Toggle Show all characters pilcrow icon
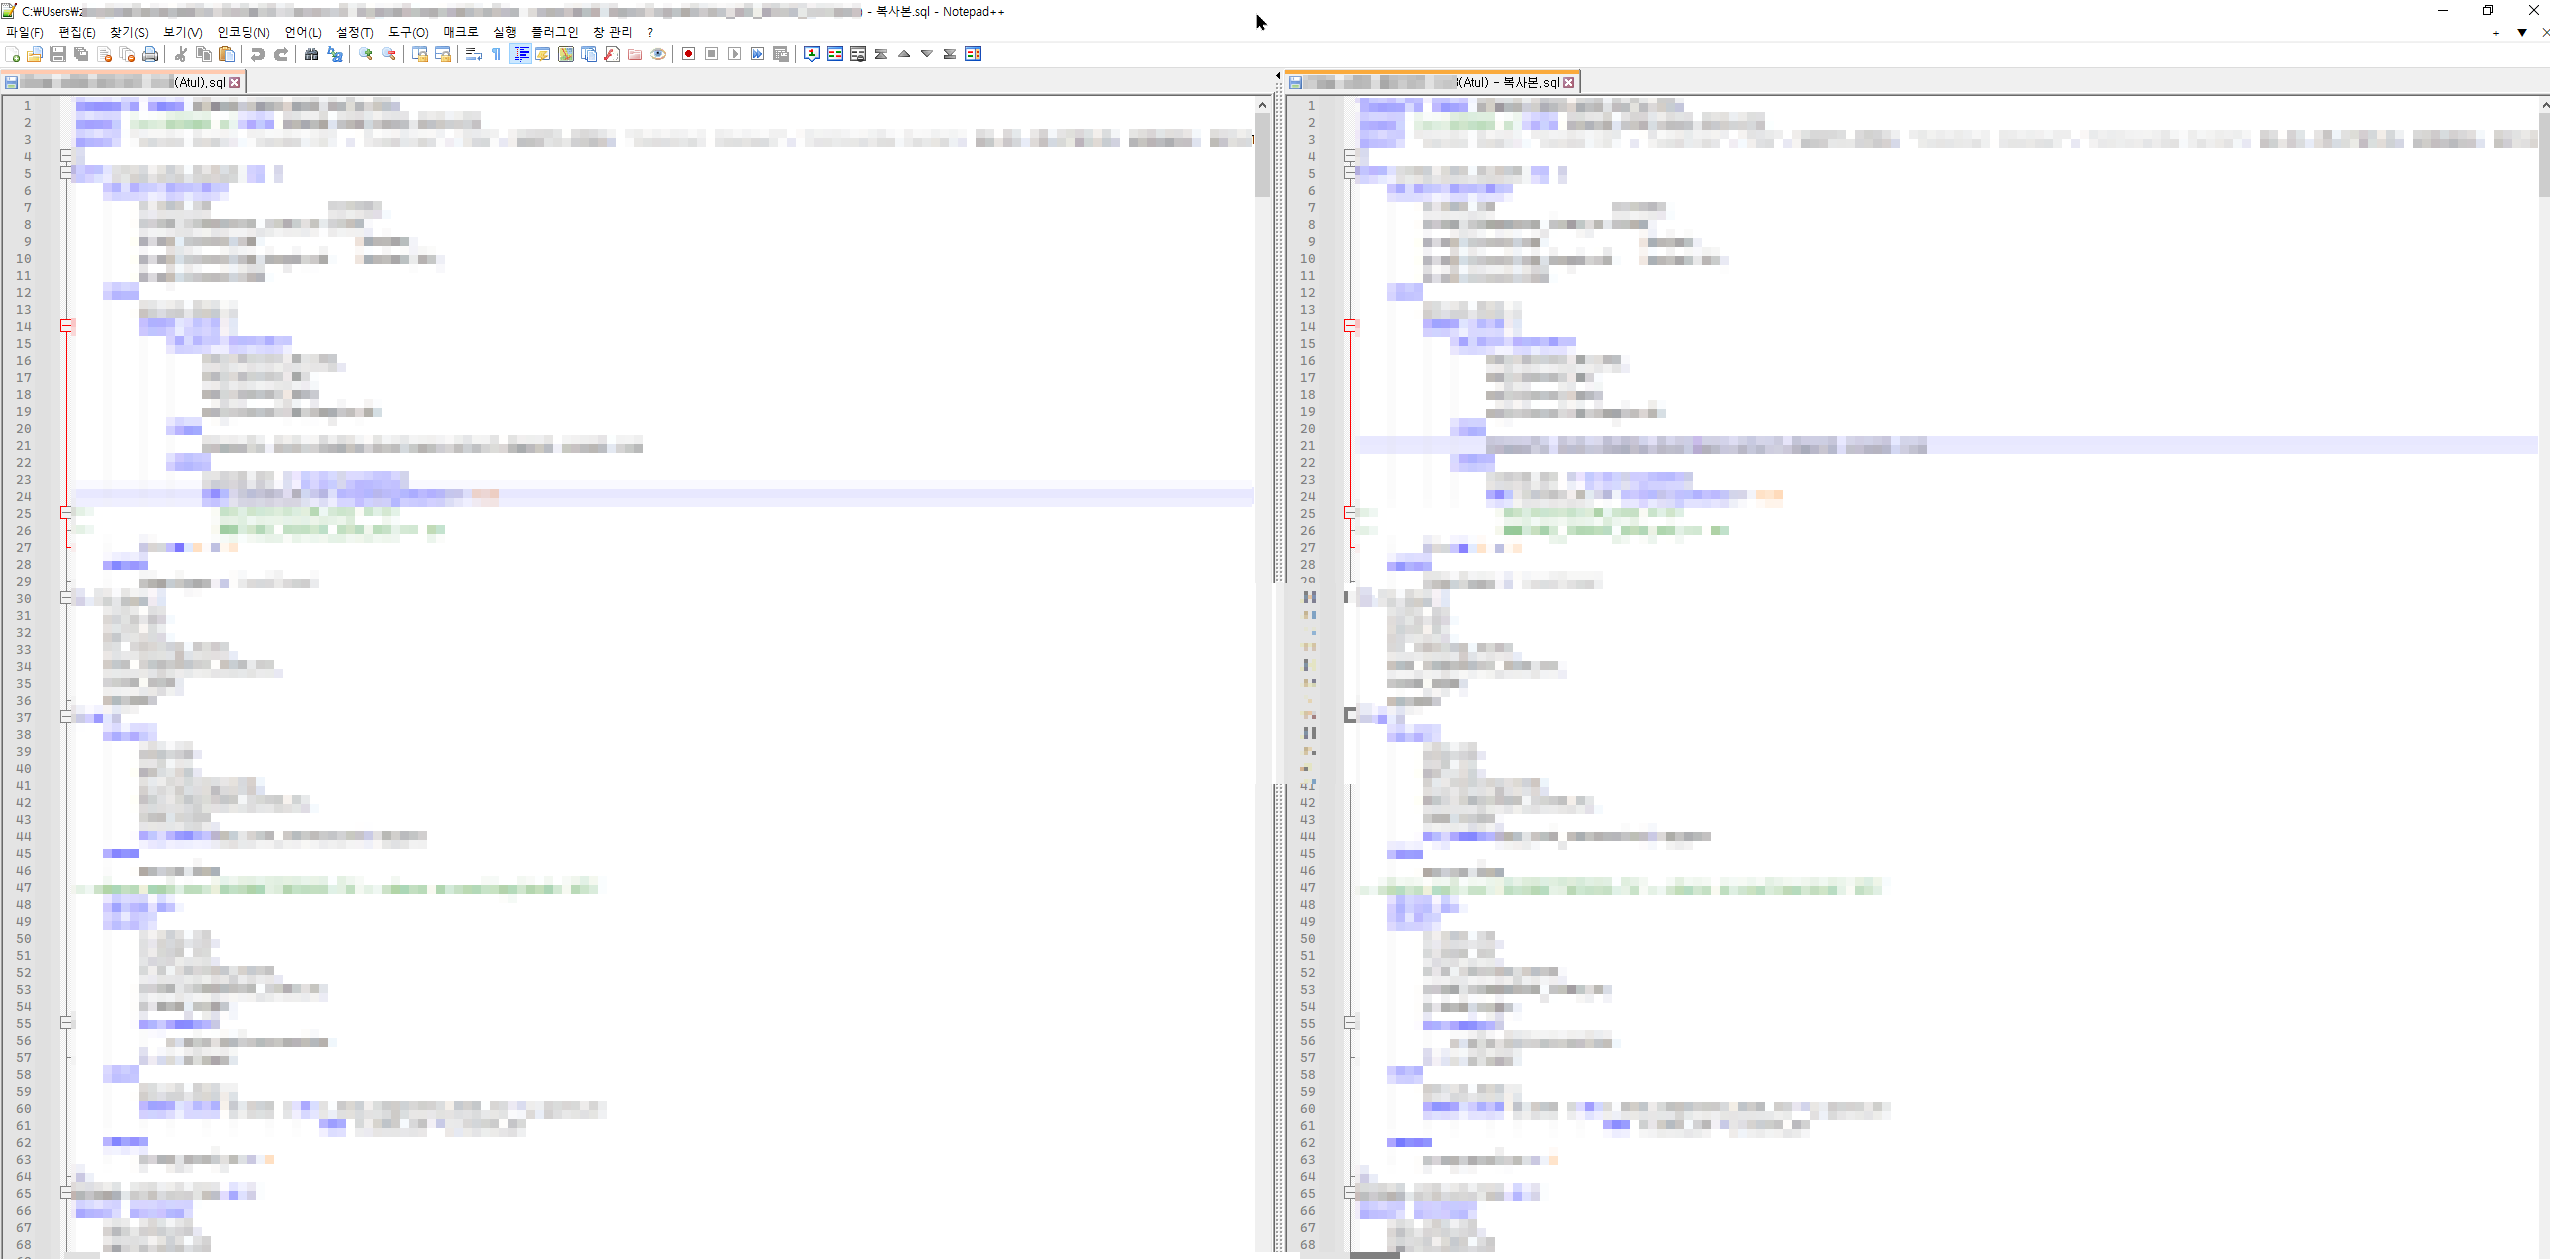Image resolution: width=2550 pixels, height=1259 pixels. (496, 54)
